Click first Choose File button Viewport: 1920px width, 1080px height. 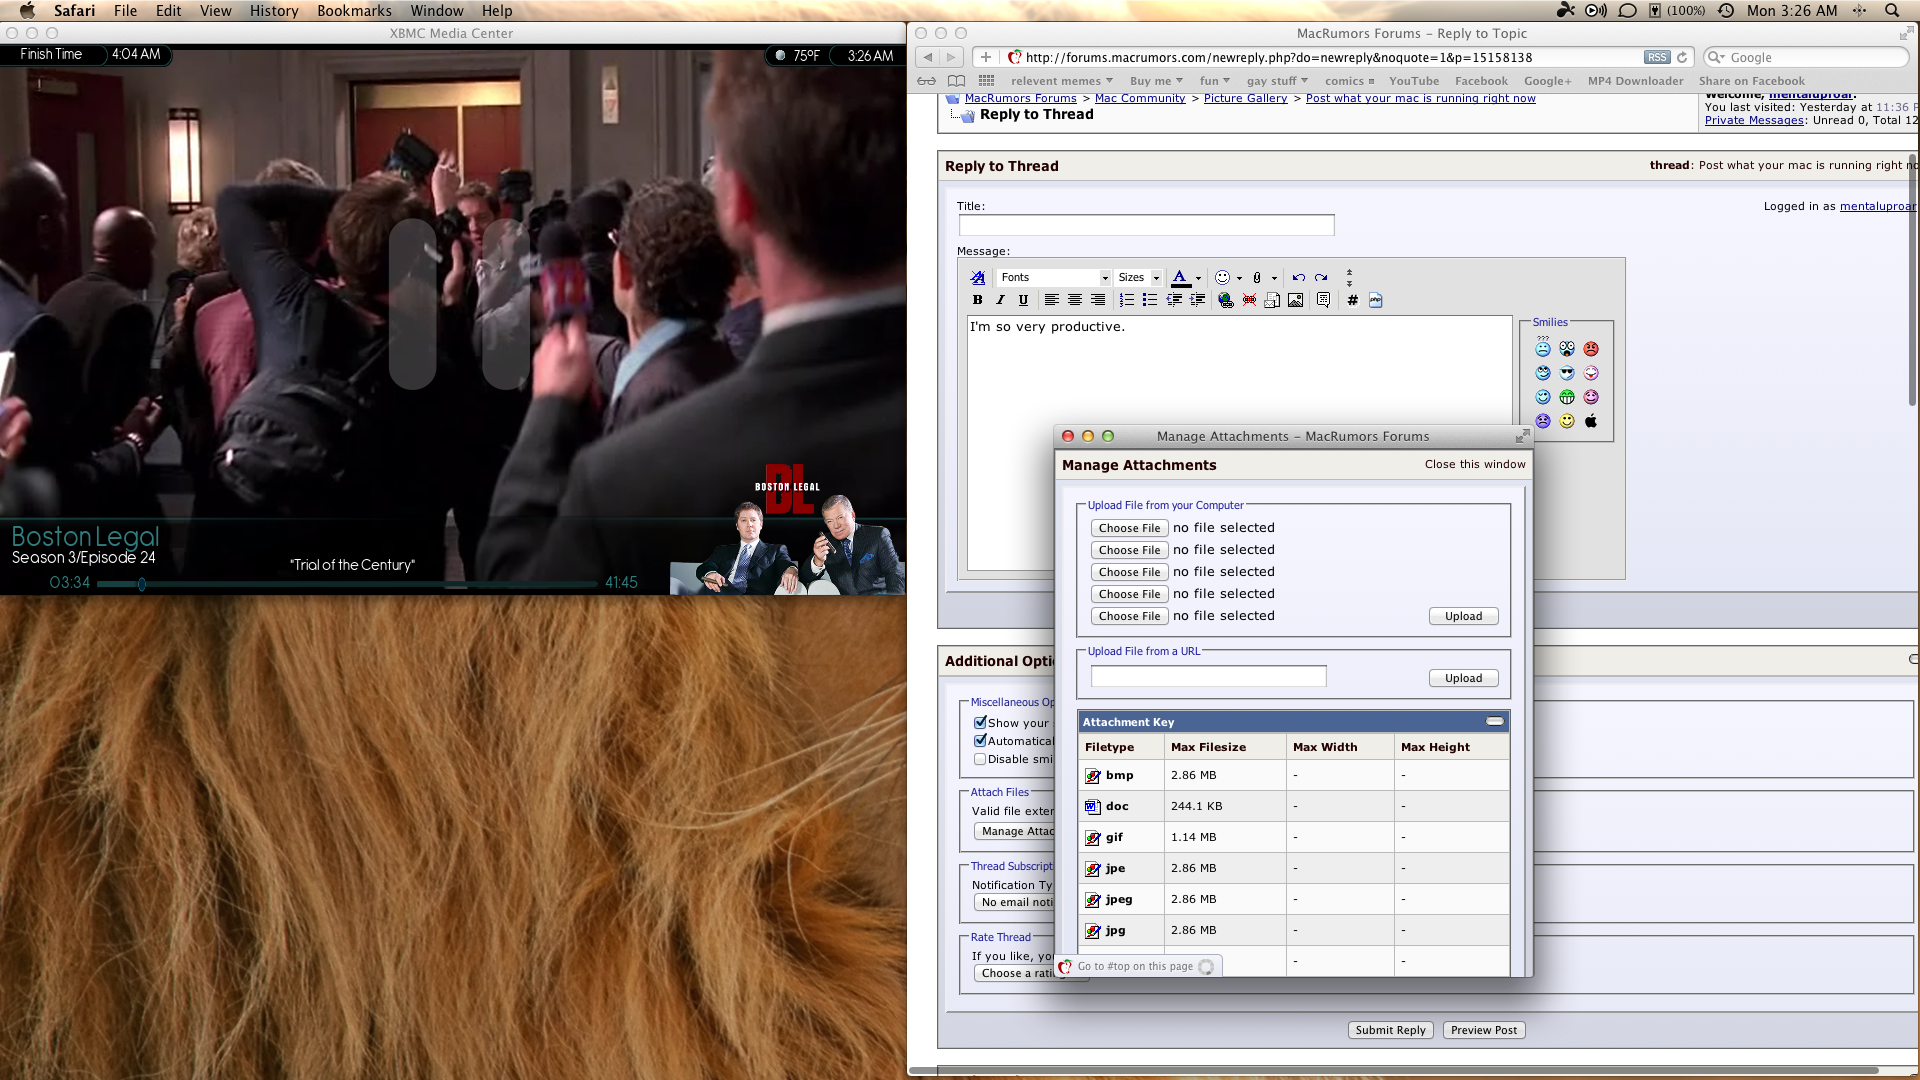[1129, 528]
